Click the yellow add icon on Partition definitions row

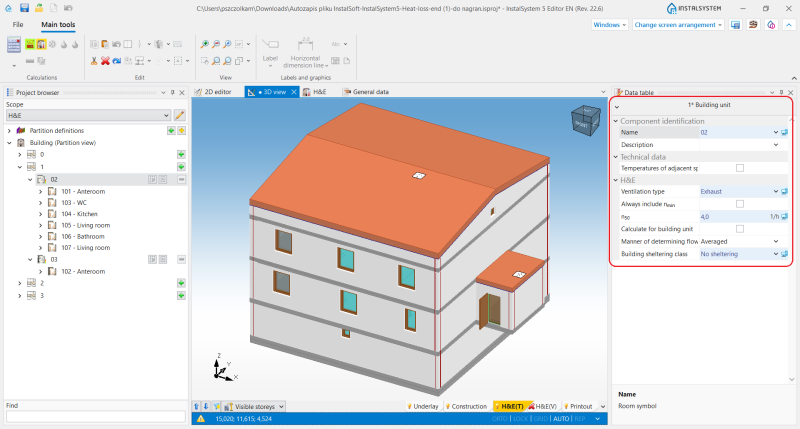[x=181, y=131]
